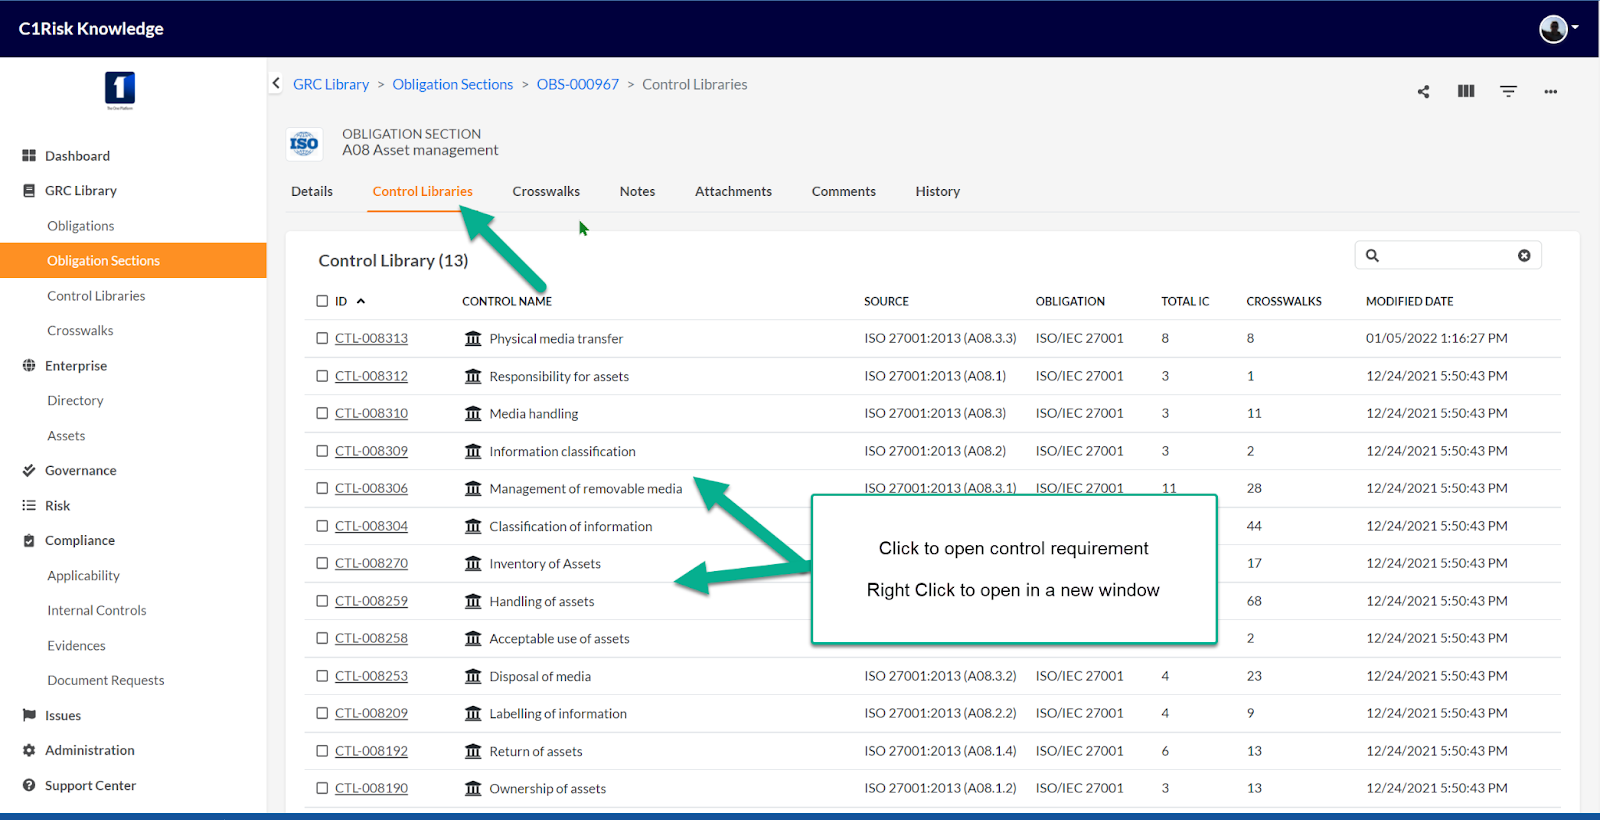1600x820 pixels.
Task: Check the box for CTL-008253
Action: click(x=322, y=676)
